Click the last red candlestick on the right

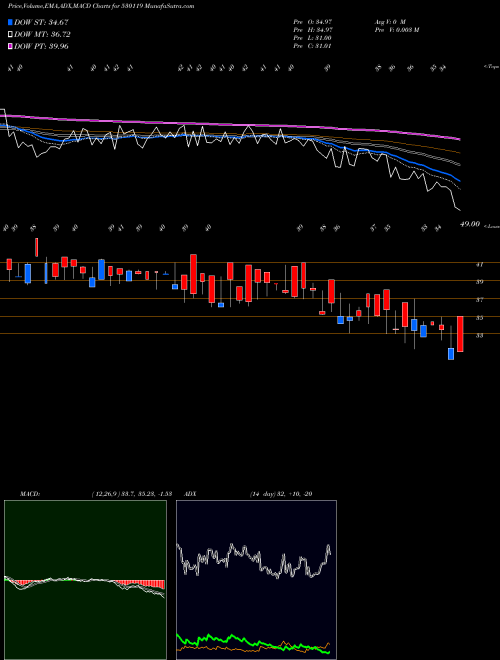(x=460, y=334)
